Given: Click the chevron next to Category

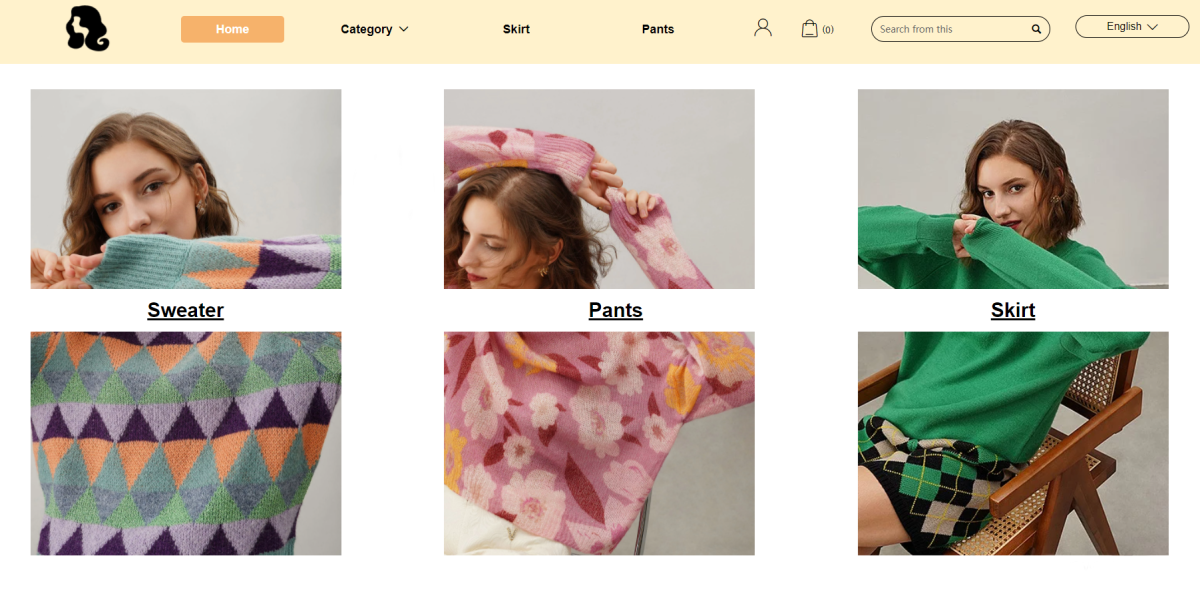Looking at the screenshot, I should click(x=404, y=29).
